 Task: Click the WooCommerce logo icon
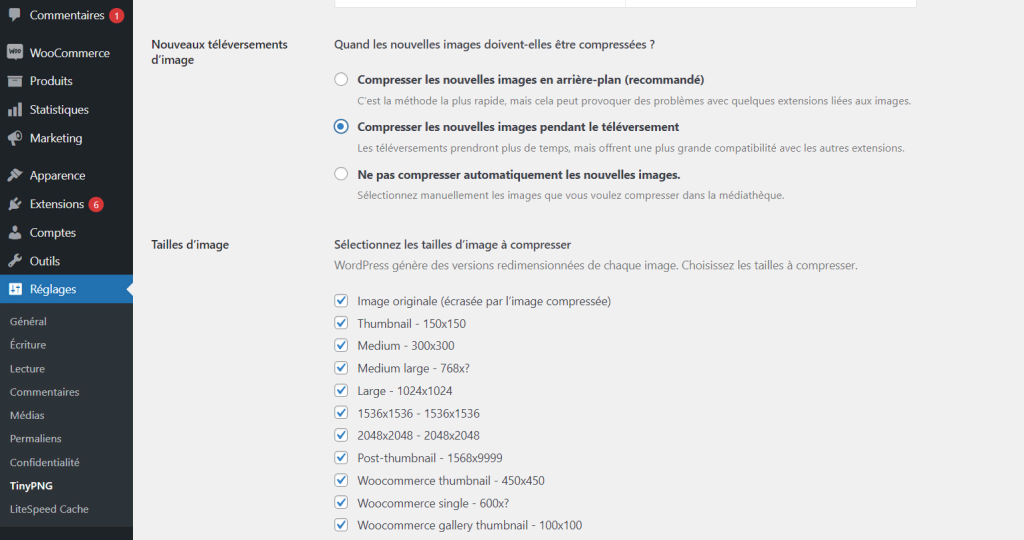click(x=15, y=52)
